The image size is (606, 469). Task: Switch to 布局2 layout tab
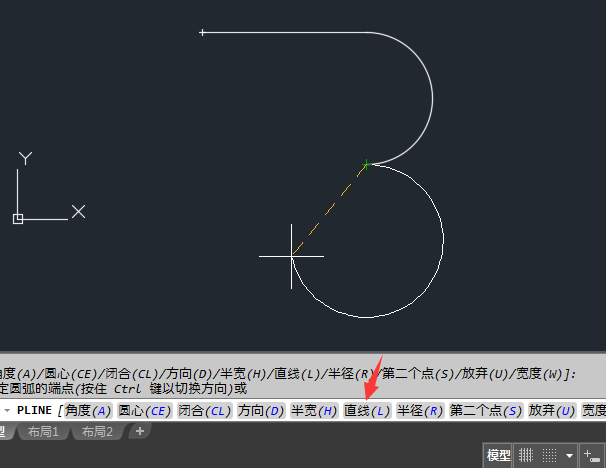[x=97, y=431]
